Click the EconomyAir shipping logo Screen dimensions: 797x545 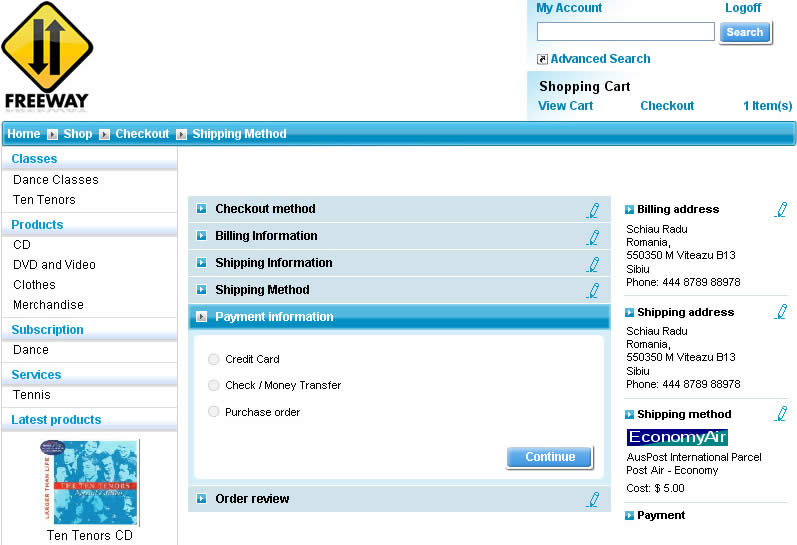(x=677, y=437)
